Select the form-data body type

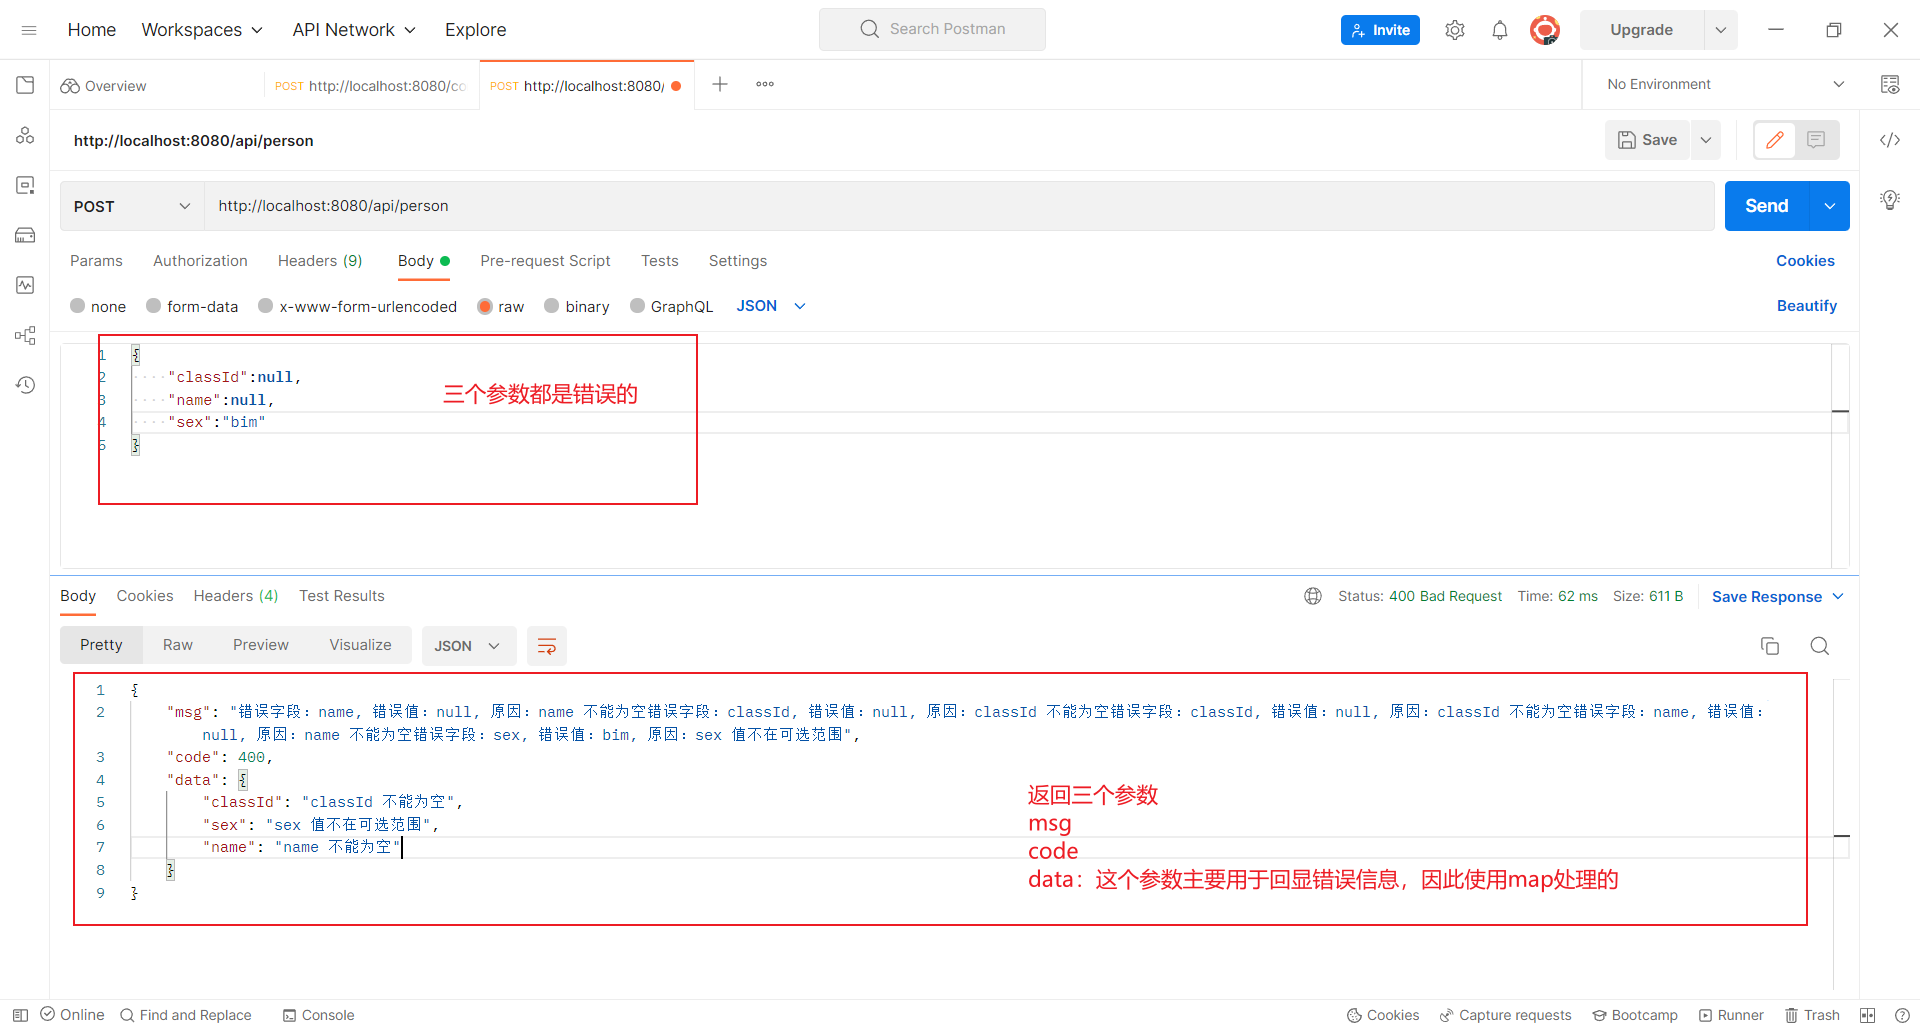point(192,306)
